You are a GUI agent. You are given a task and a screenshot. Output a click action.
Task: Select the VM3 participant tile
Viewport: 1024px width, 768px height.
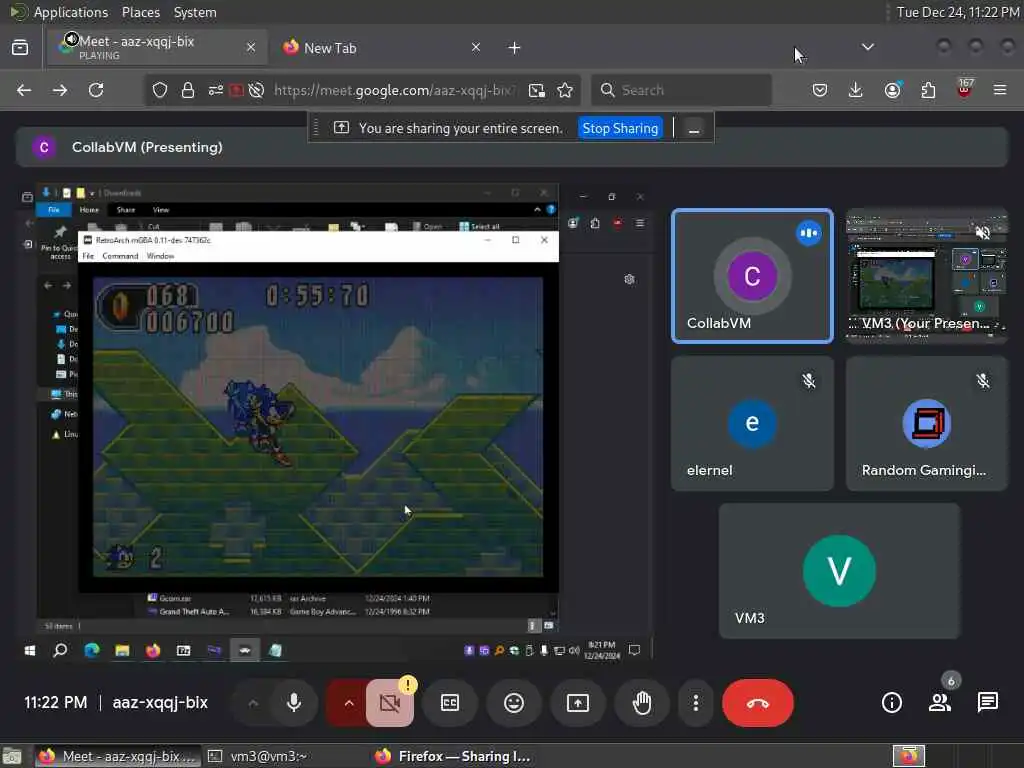tap(839, 571)
